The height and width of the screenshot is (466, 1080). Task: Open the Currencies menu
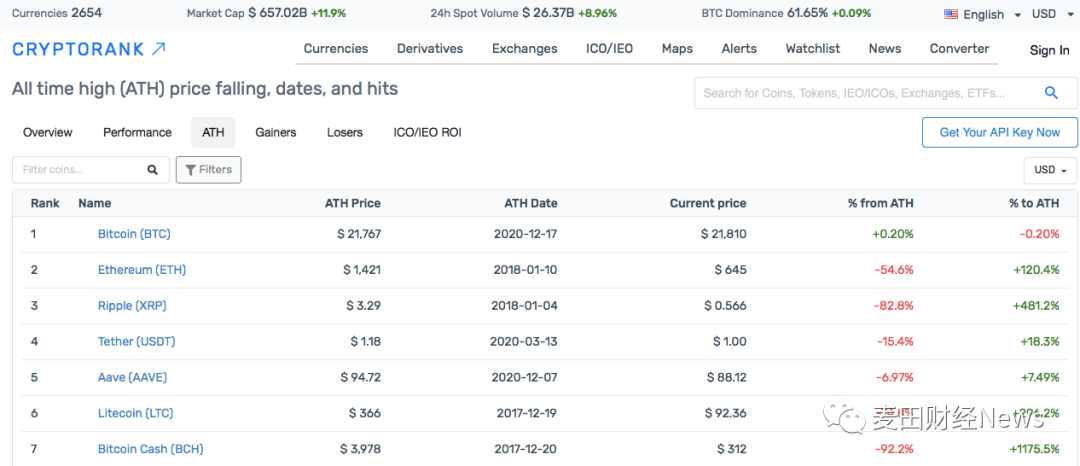point(336,49)
